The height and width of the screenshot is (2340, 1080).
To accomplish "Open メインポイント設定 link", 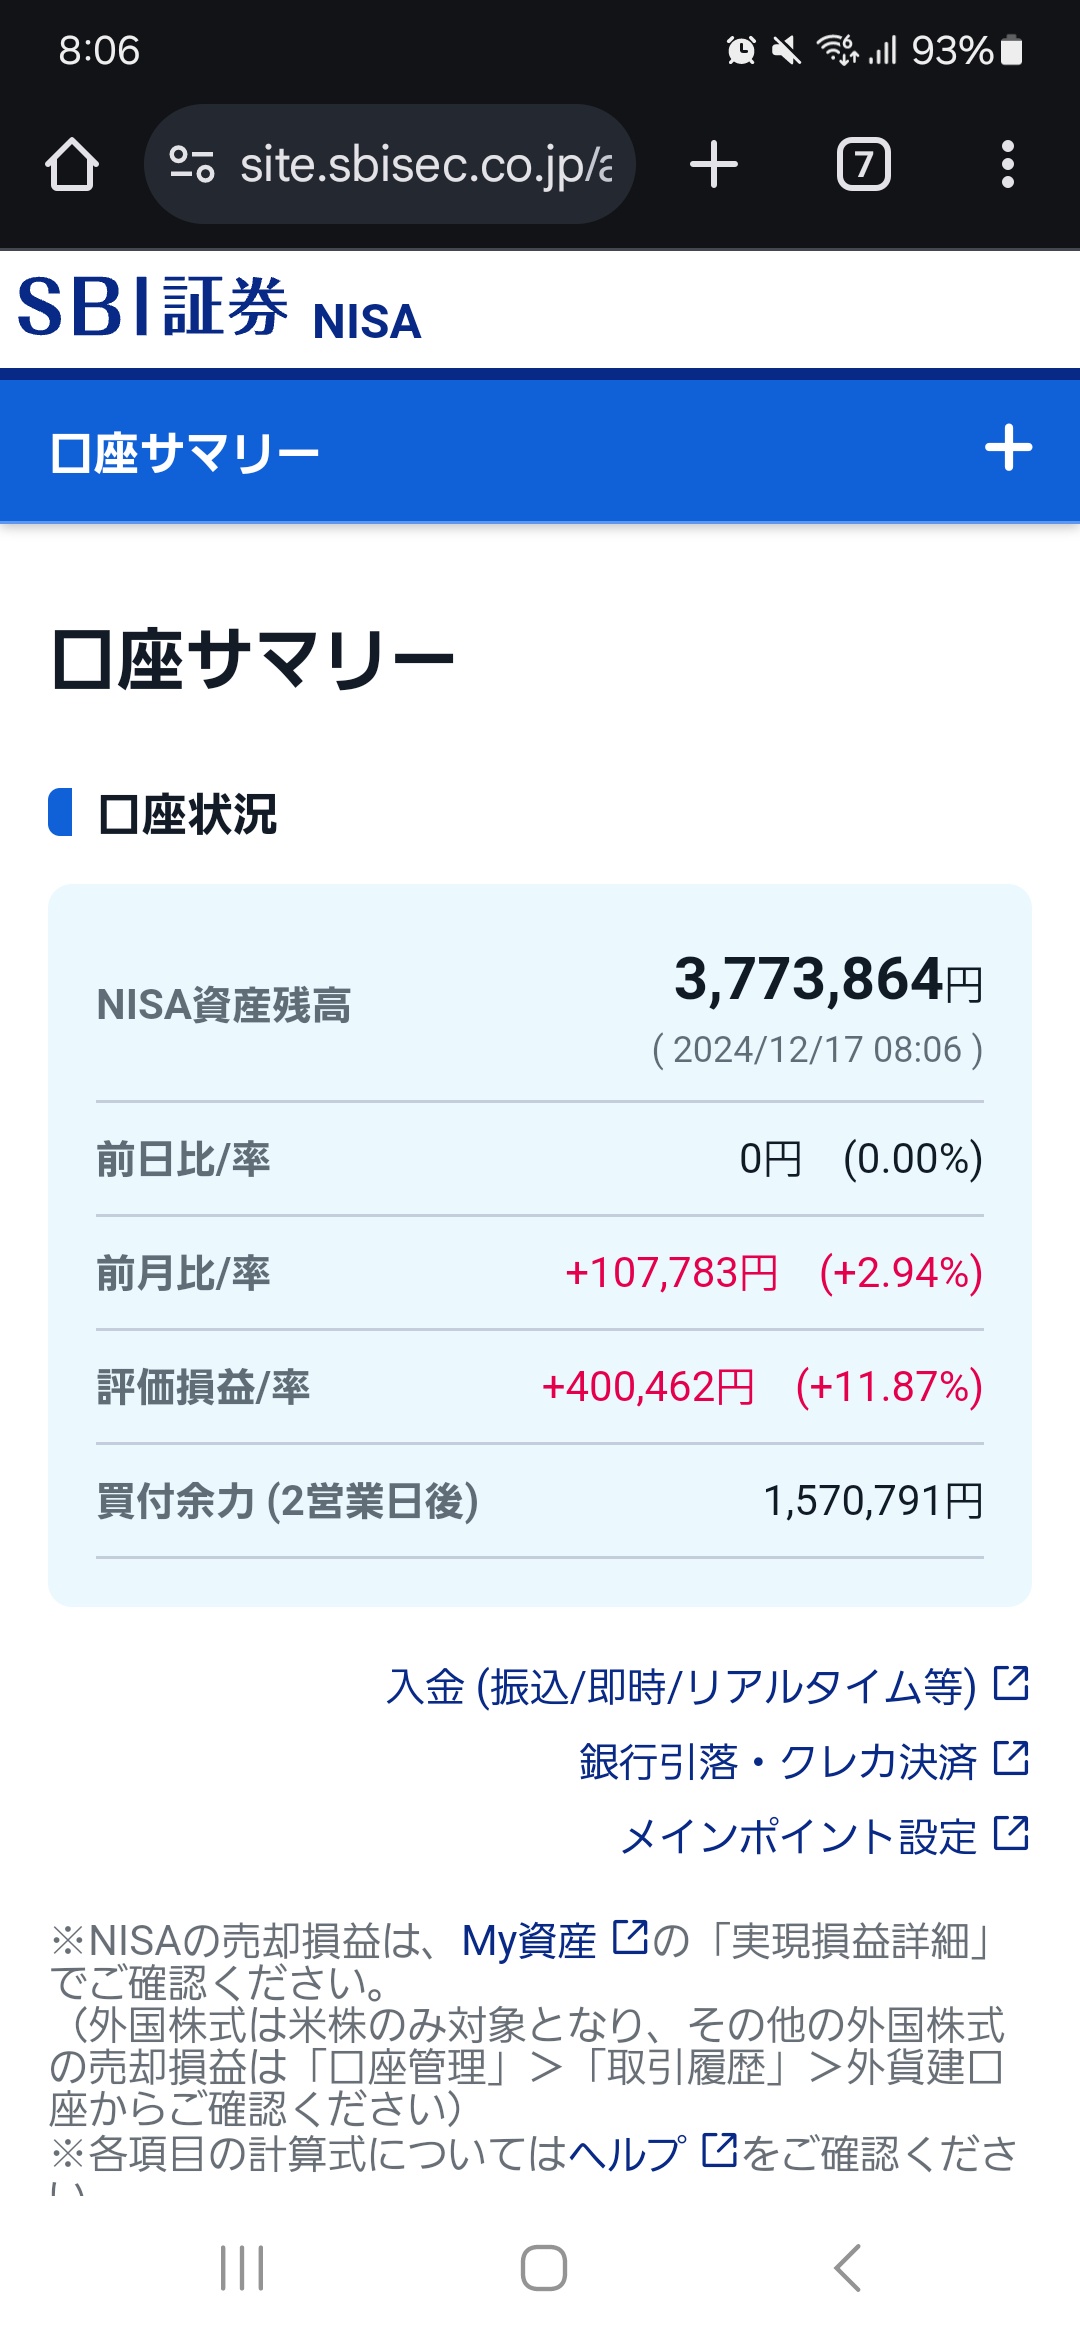I will 825,1836.
